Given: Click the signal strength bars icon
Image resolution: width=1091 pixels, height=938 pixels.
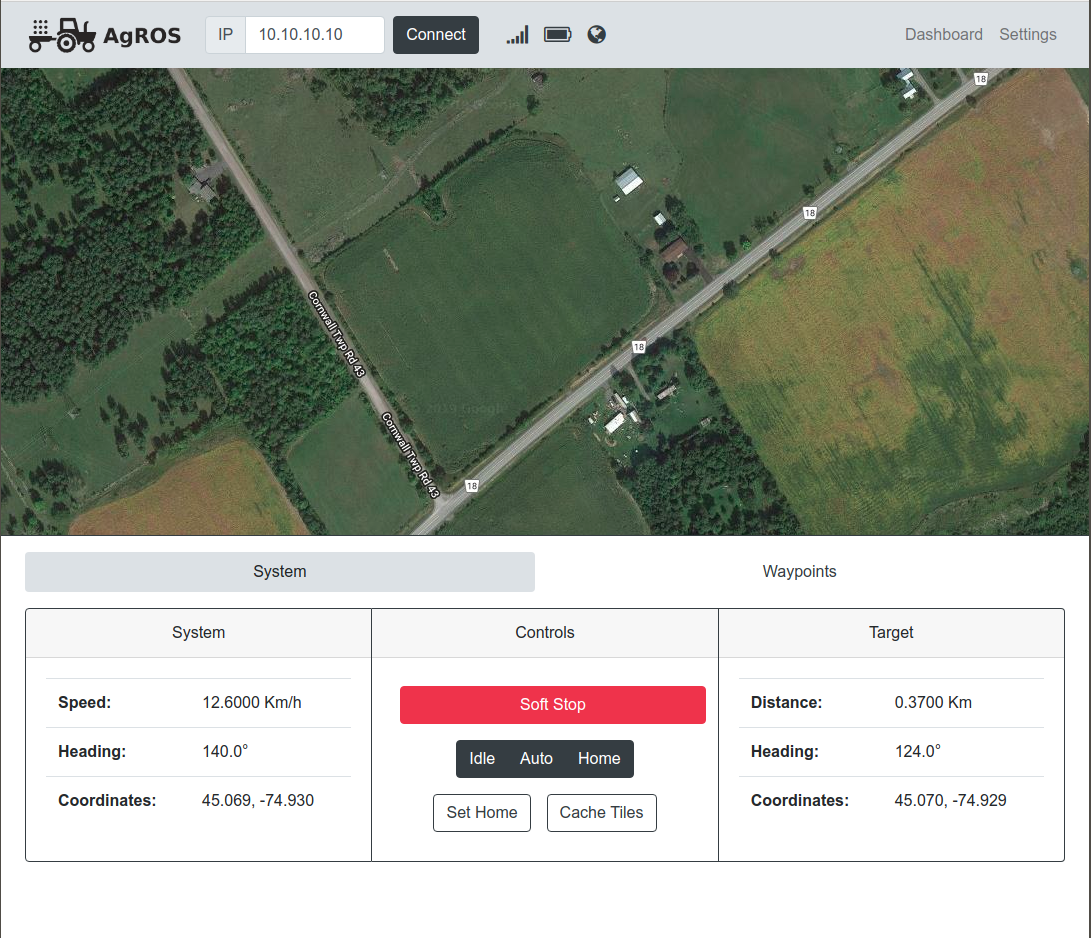Looking at the screenshot, I should [x=517, y=35].
